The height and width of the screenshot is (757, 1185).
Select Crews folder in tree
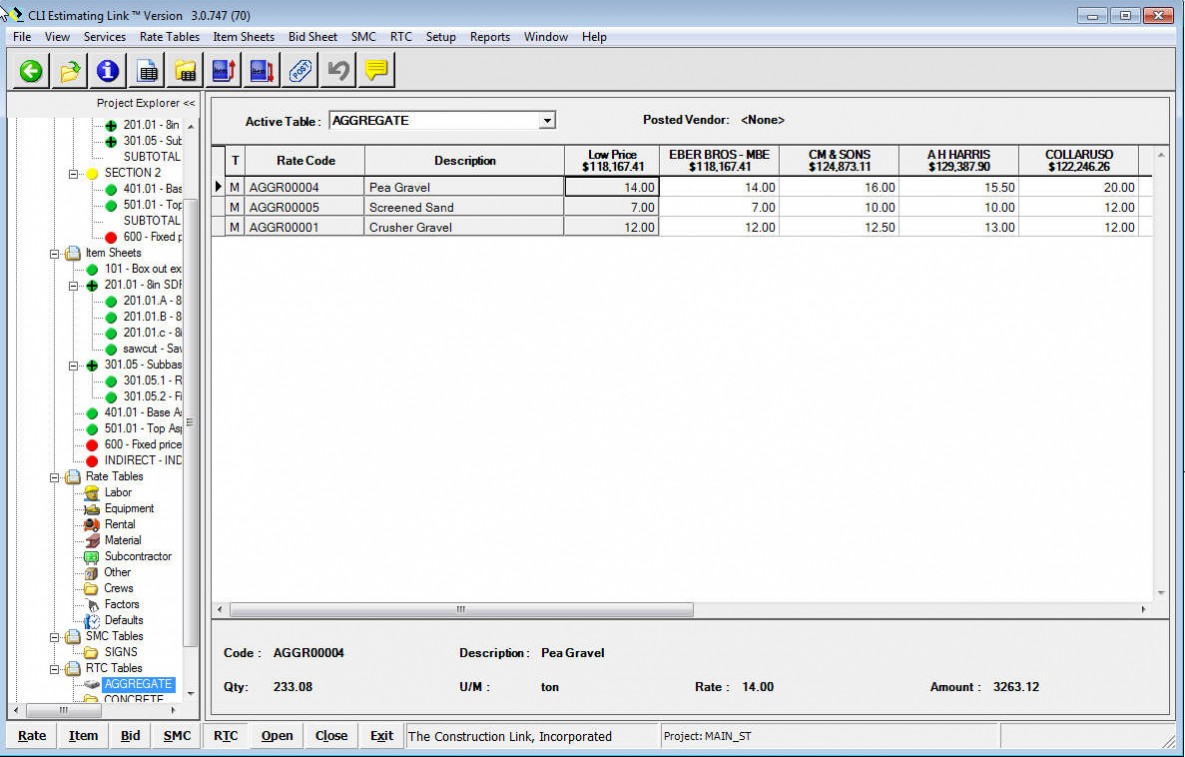click(119, 588)
